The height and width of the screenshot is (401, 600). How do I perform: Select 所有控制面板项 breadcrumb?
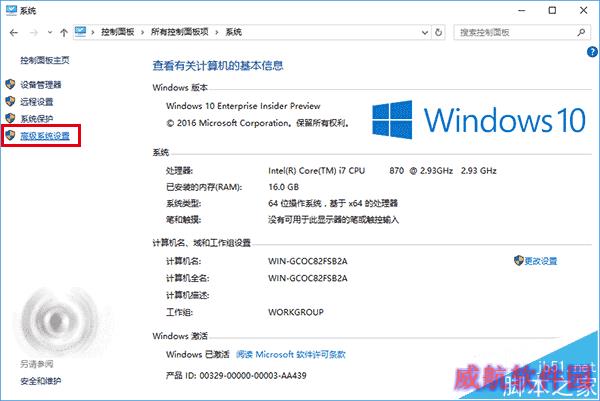[x=179, y=32]
